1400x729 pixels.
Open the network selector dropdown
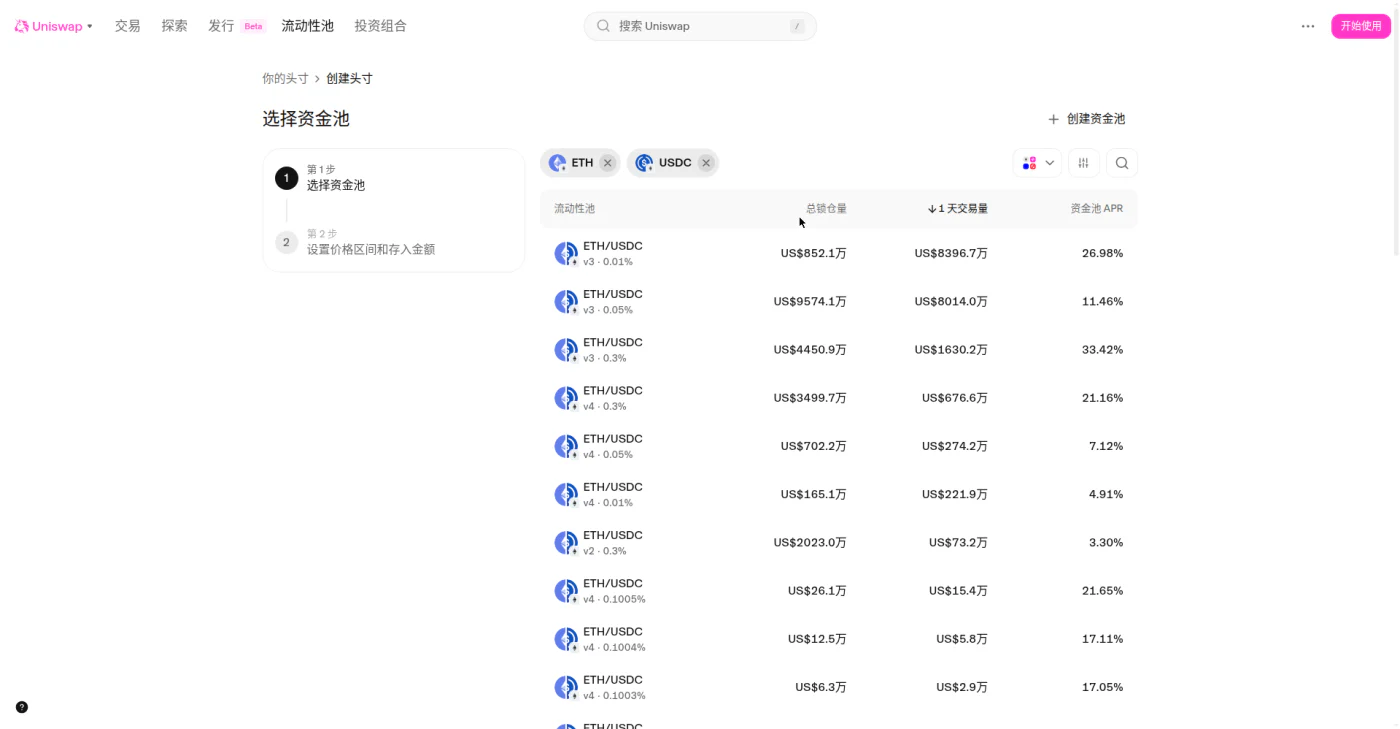(x=1037, y=163)
